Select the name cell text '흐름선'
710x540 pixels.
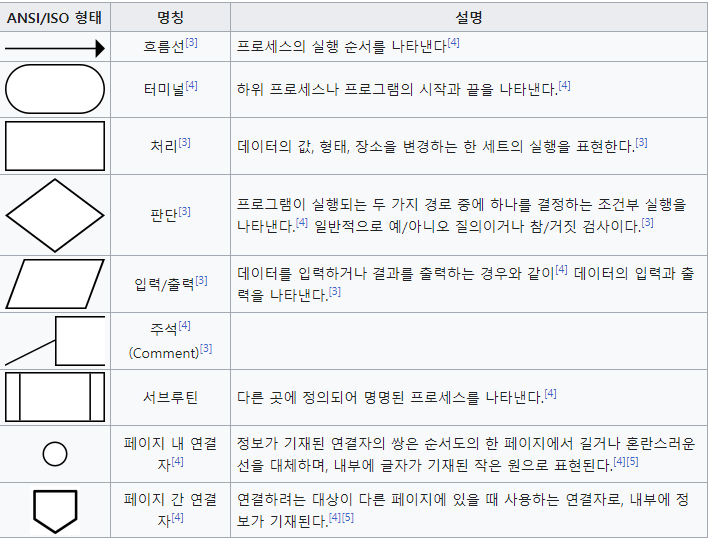164,46
